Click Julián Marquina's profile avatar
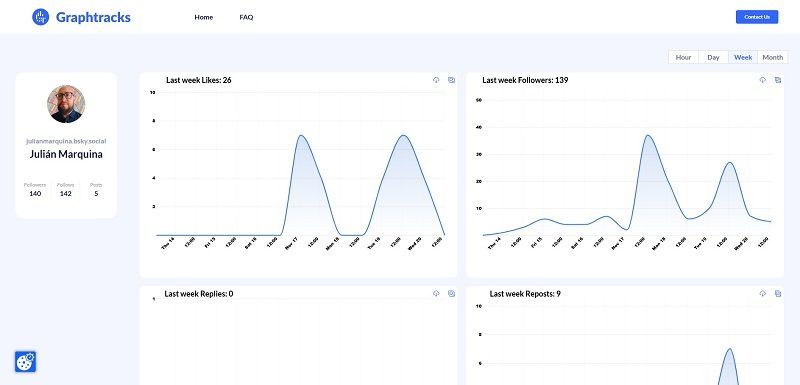 (x=66, y=104)
